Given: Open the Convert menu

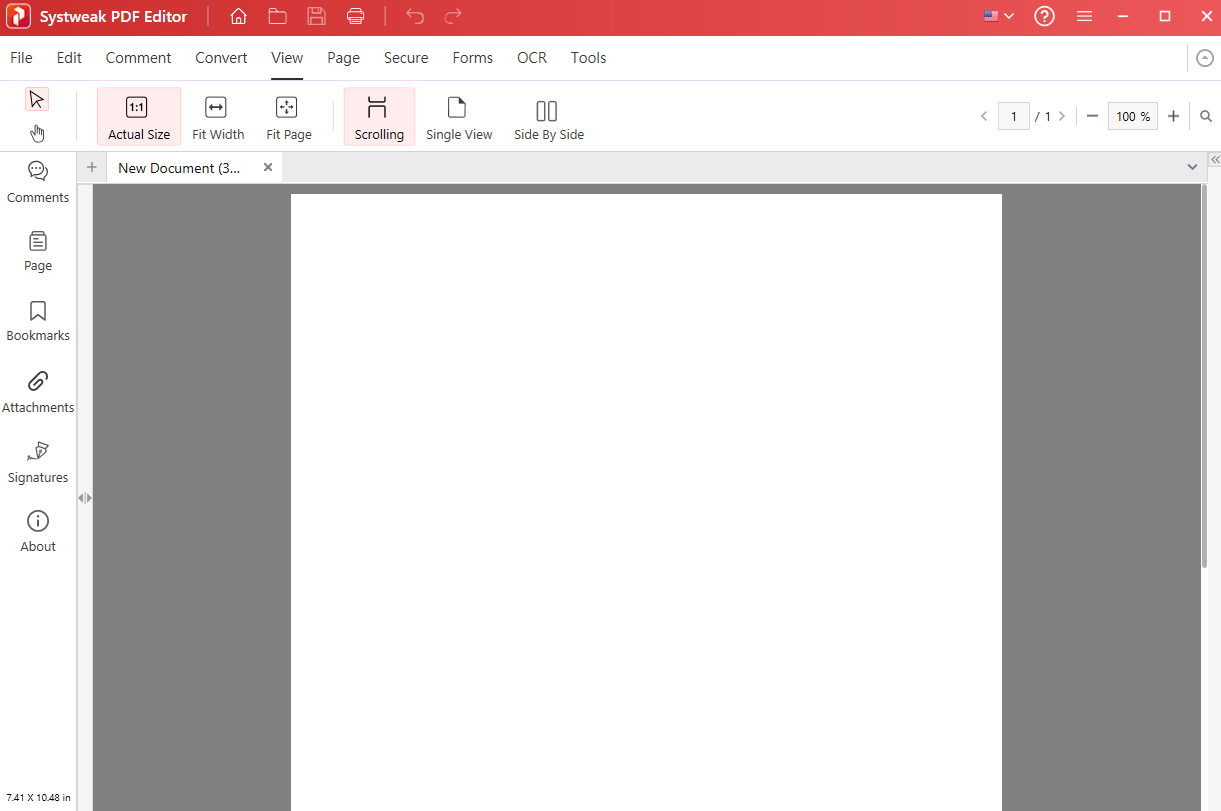Looking at the screenshot, I should 221,58.
